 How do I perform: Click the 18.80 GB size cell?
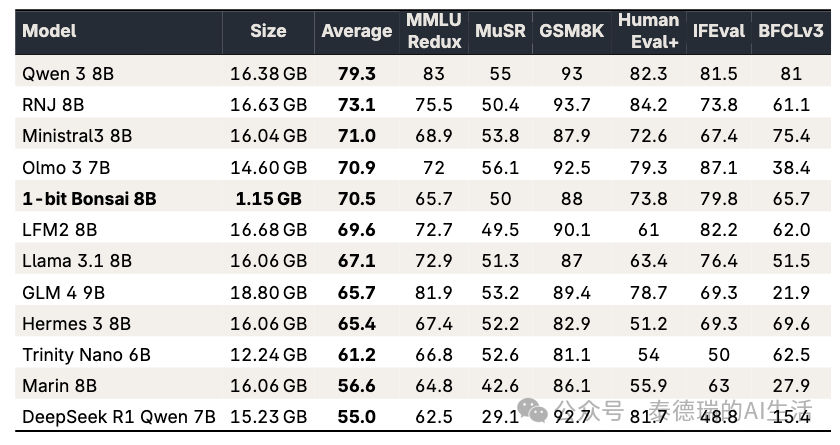[268, 292]
